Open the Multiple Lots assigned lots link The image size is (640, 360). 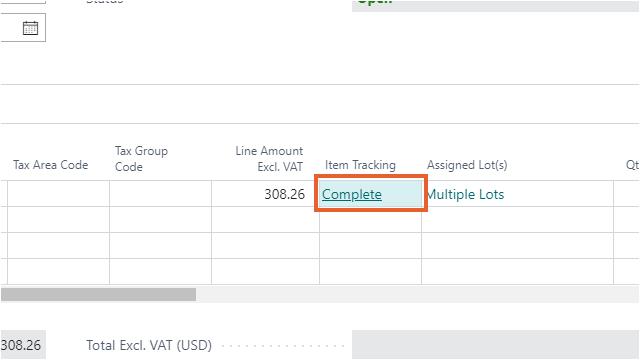tap(465, 194)
